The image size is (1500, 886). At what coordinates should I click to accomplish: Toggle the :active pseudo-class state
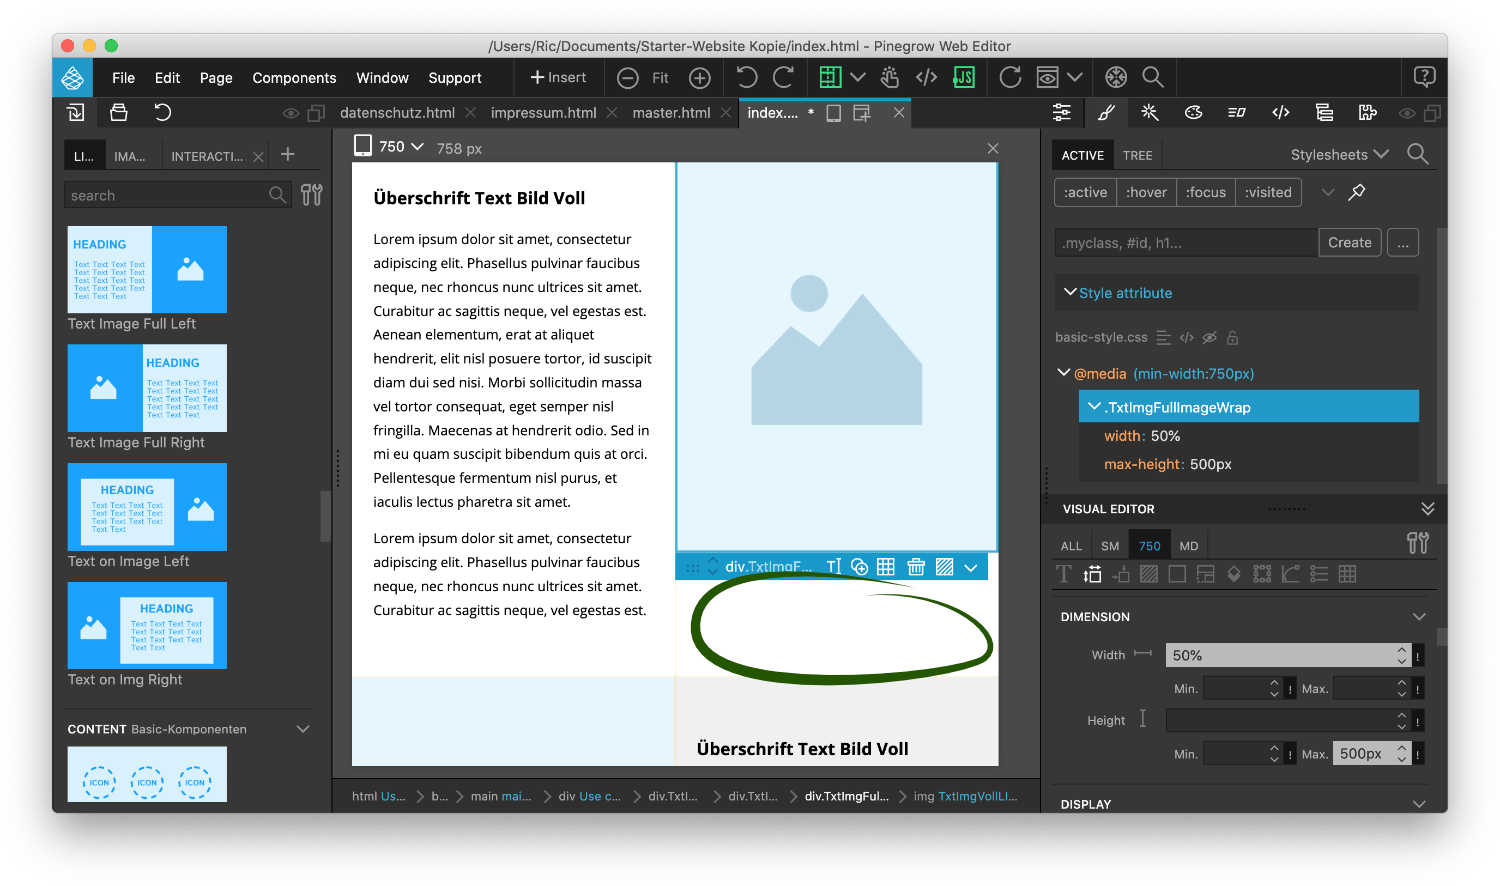pyautogui.click(x=1085, y=192)
